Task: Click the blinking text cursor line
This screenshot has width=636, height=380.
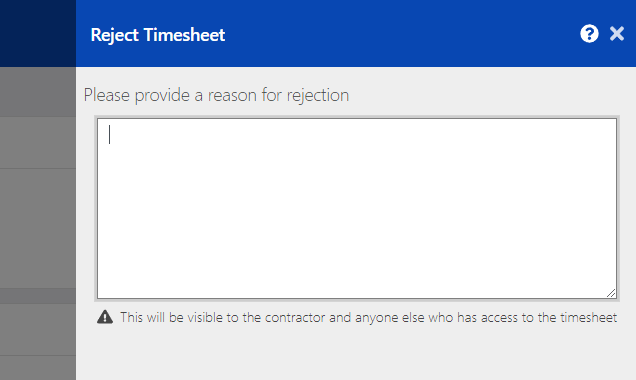Action: click(x=110, y=135)
